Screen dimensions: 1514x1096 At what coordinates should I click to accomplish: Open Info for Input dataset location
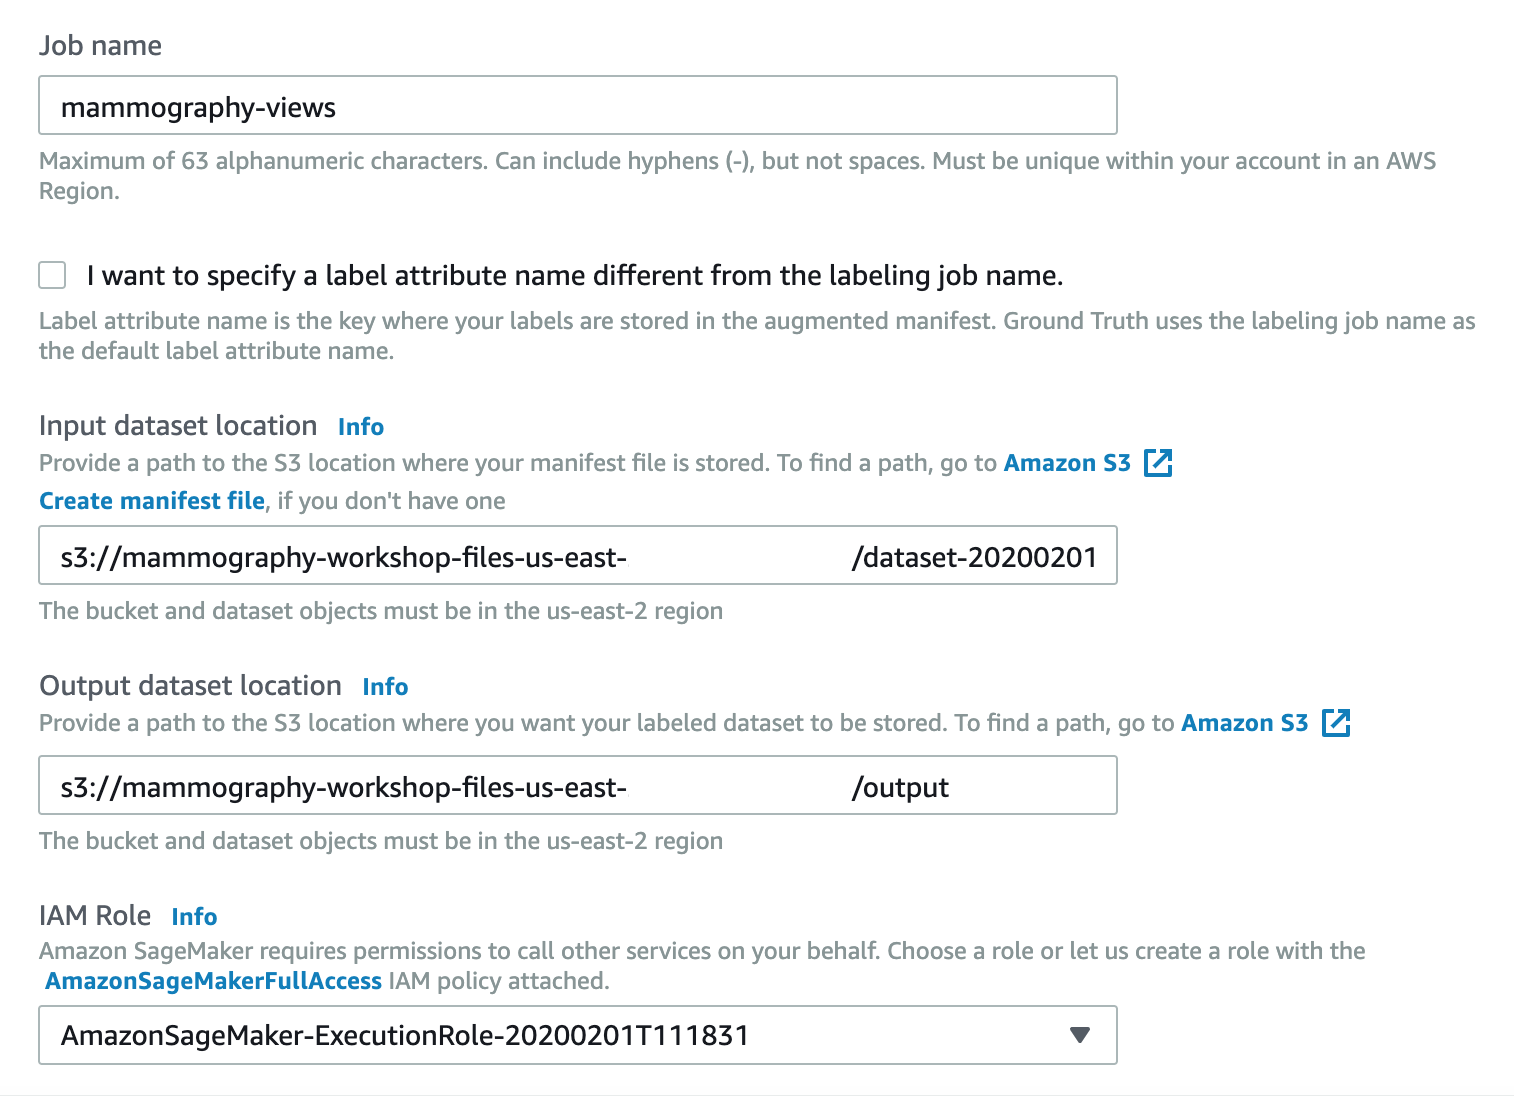tap(361, 427)
